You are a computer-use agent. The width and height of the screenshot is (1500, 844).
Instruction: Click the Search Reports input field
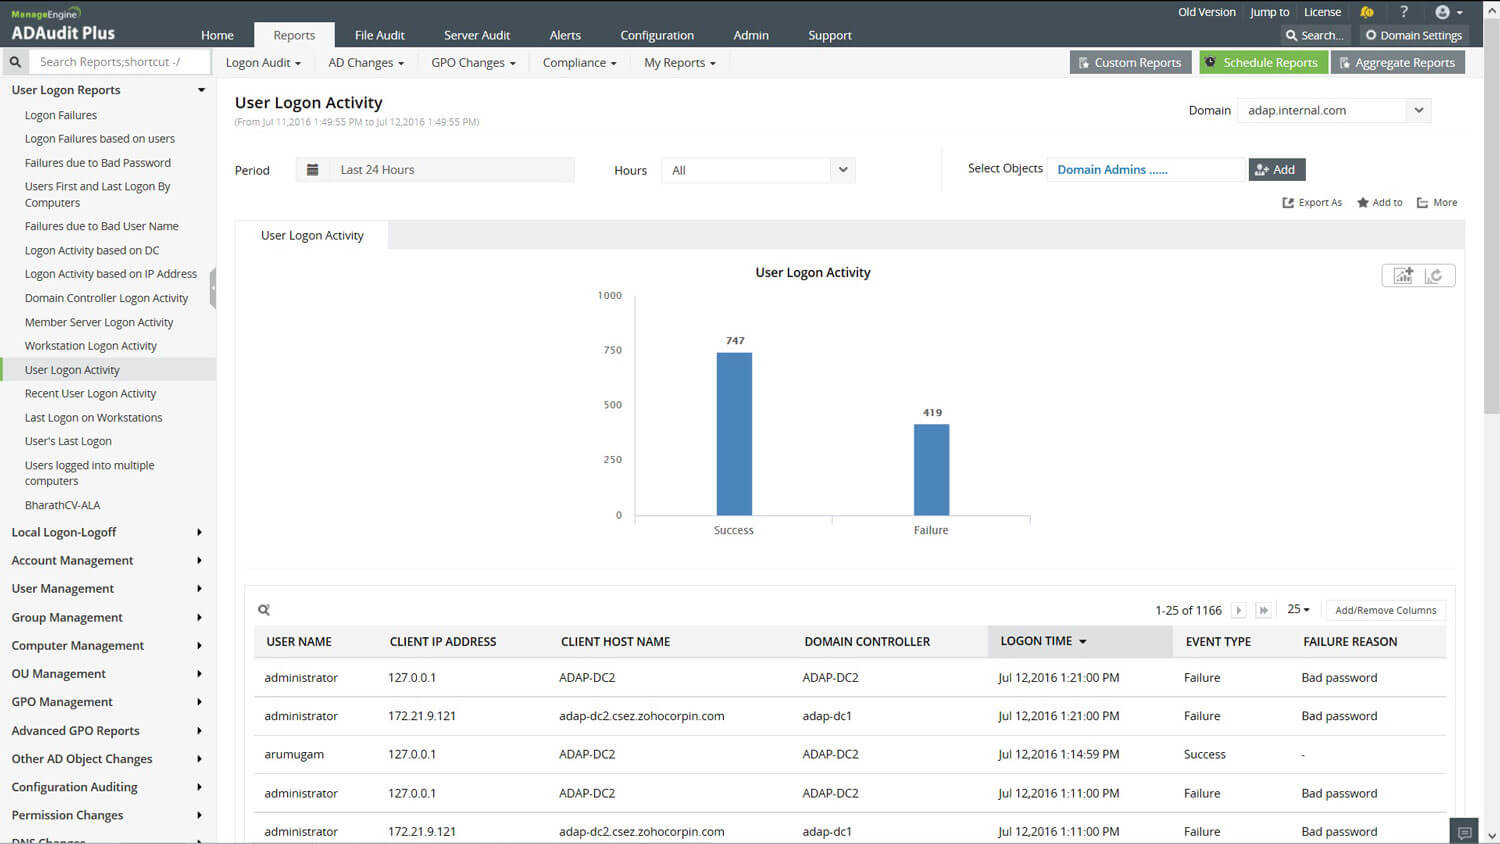pos(120,62)
